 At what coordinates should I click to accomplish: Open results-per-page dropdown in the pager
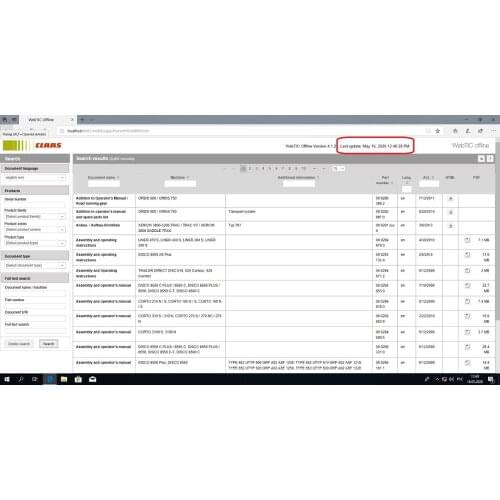338,169
